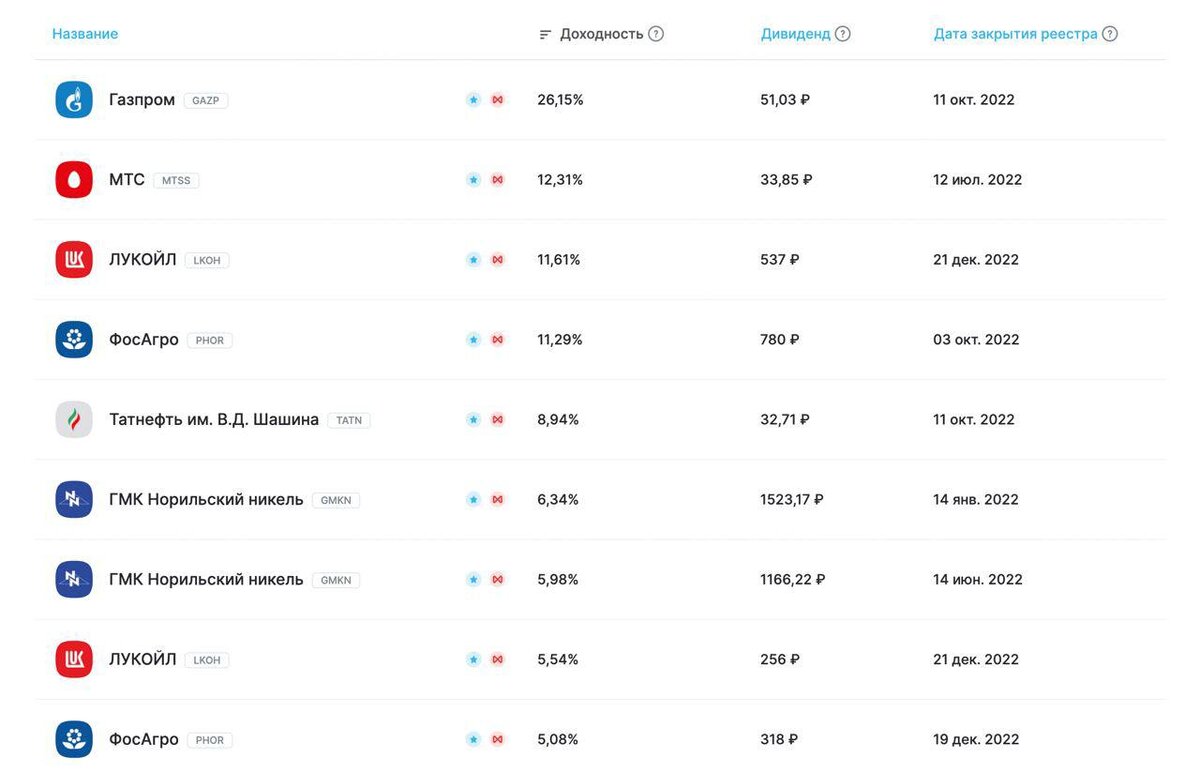
Task: Open help tooltip next to Дата закрытия реестра
Action: pyautogui.click(x=1110, y=34)
